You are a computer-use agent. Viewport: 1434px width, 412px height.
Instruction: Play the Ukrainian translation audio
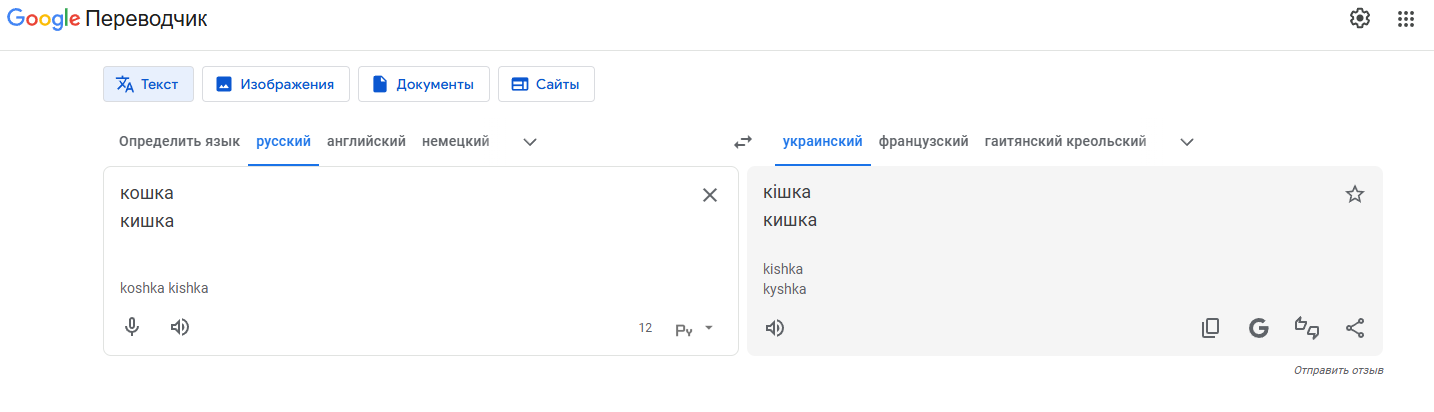point(774,328)
